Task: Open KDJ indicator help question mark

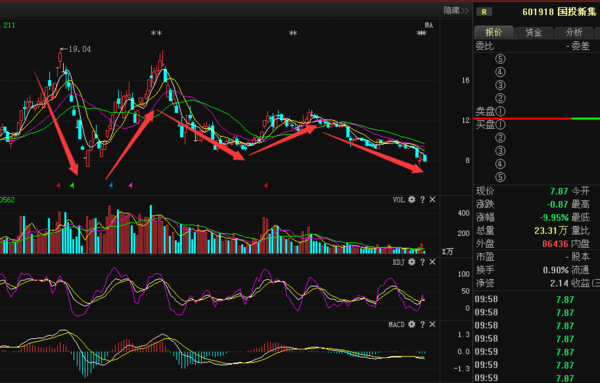Action: click(x=422, y=262)
